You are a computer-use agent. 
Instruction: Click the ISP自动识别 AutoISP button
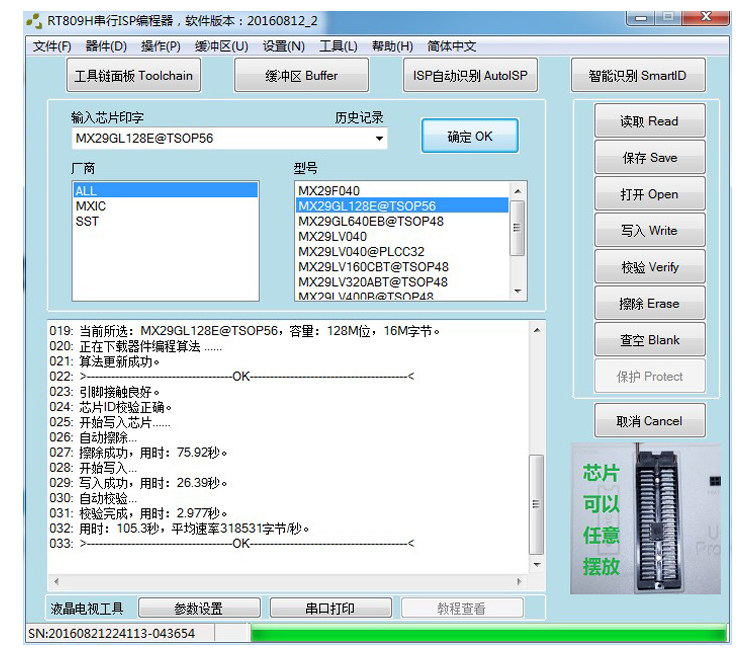pyautogui.click(x=470, y=76)
